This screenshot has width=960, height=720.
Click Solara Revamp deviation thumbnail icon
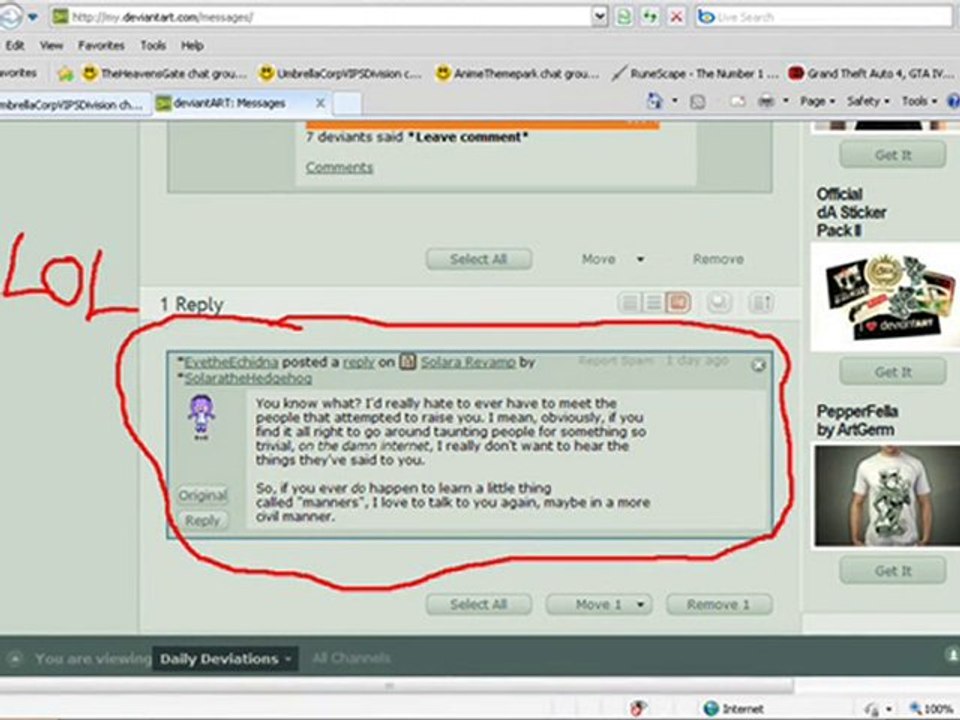408,362
